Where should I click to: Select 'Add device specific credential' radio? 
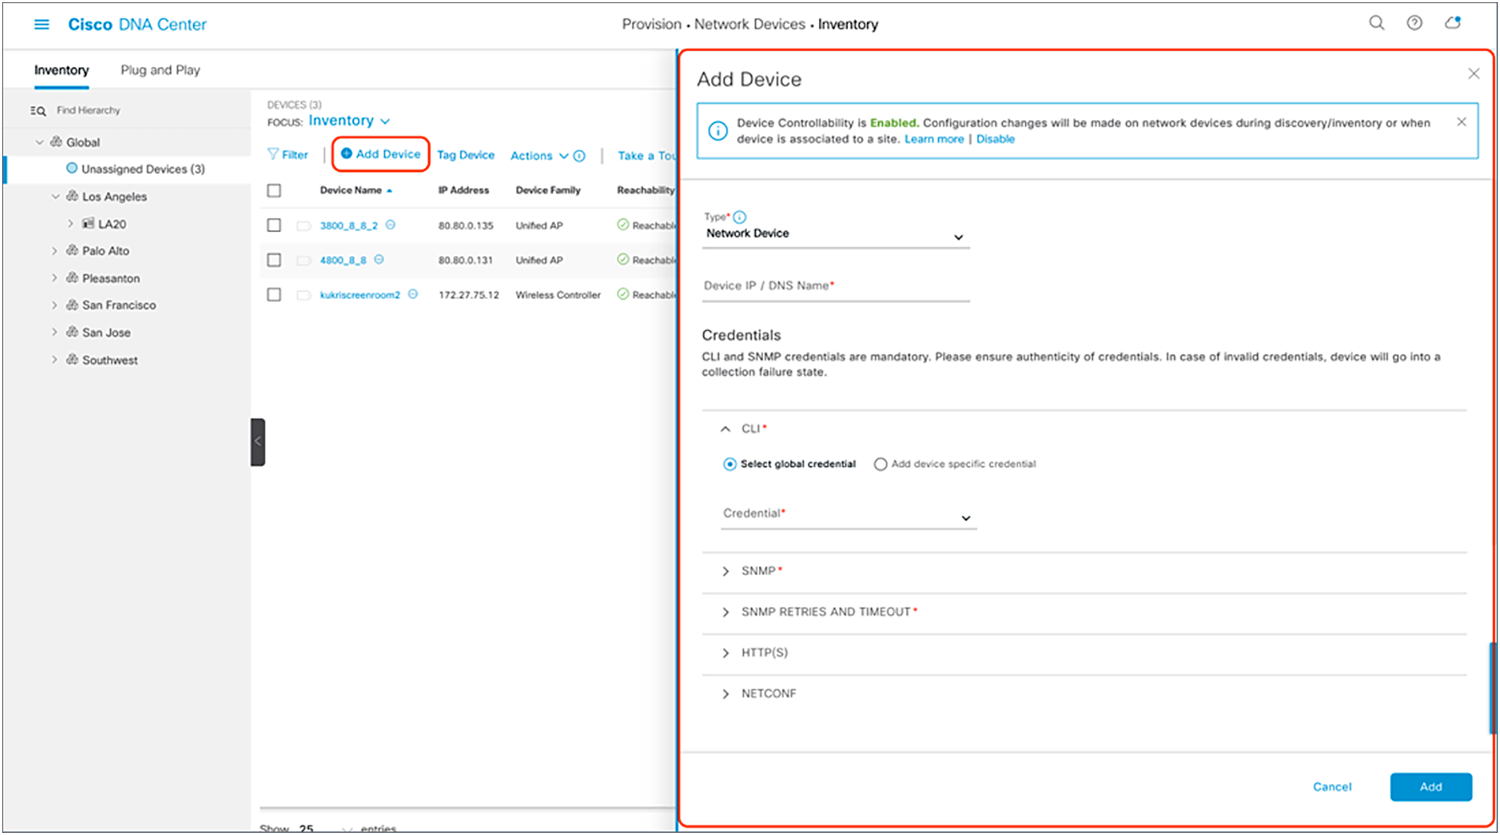pyautogui.click(x=880, y=464)
